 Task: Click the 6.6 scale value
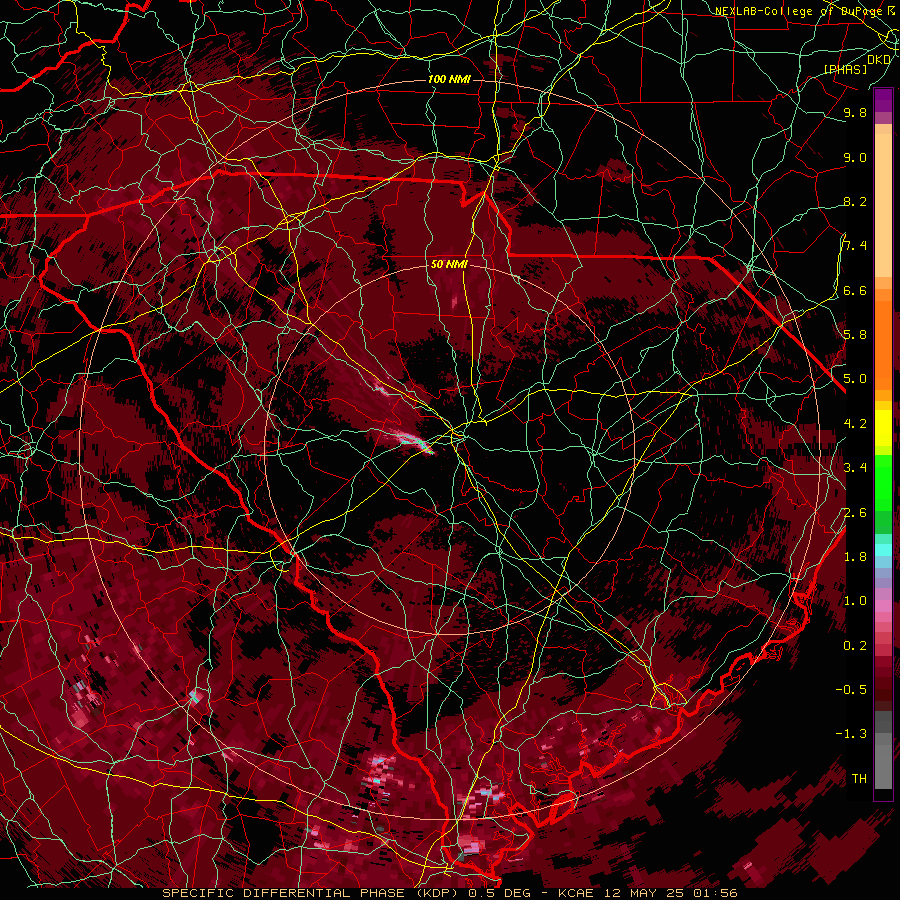pyautogui.click(x=855, y=290)
